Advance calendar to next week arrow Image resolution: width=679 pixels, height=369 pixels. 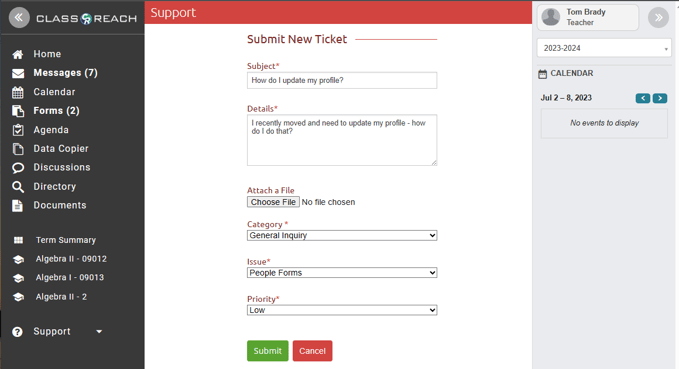[x=660, y=98]
